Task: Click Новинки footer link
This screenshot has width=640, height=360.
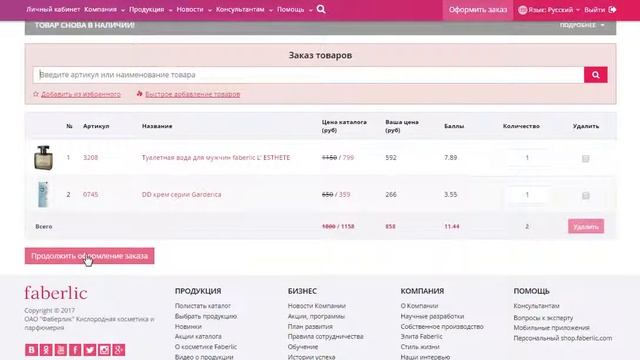Action: 188,327
